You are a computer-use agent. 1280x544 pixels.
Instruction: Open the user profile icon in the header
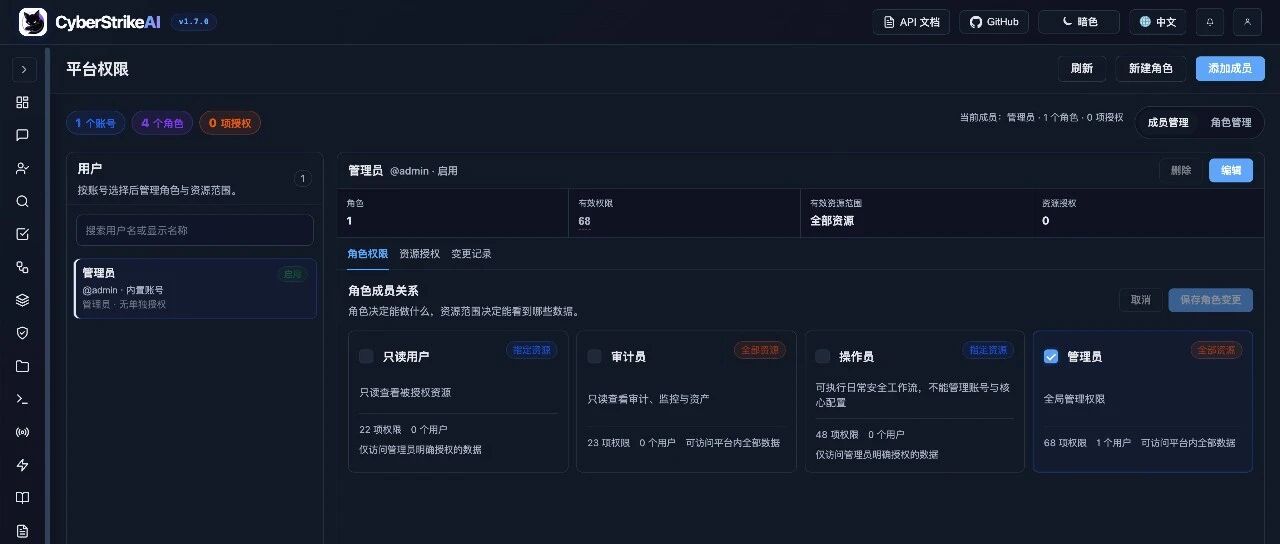(1247, 22)
